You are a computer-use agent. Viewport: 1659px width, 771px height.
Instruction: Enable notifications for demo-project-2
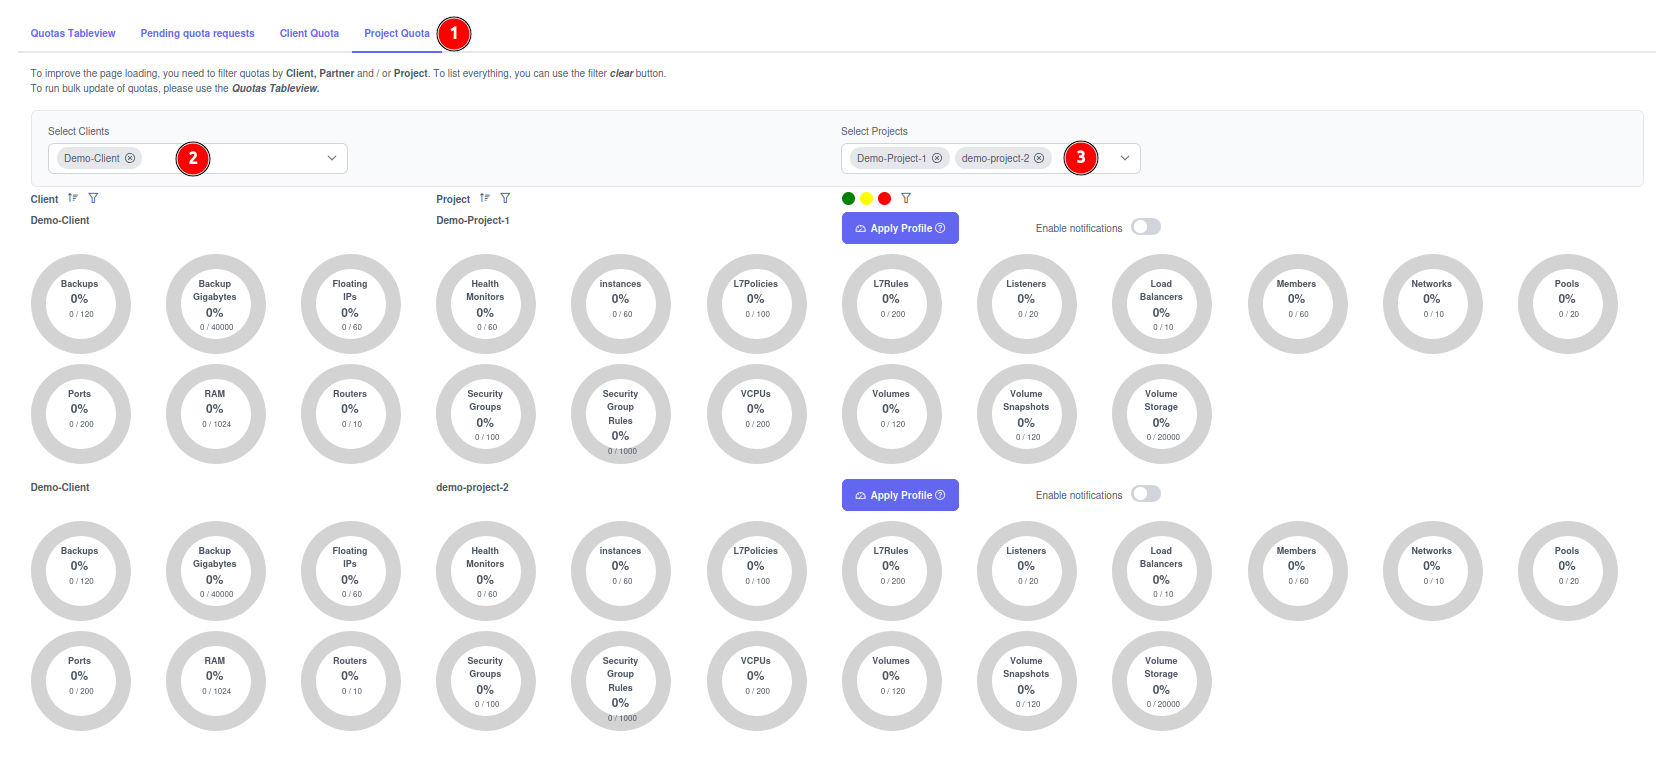[x=1145, y=494]
